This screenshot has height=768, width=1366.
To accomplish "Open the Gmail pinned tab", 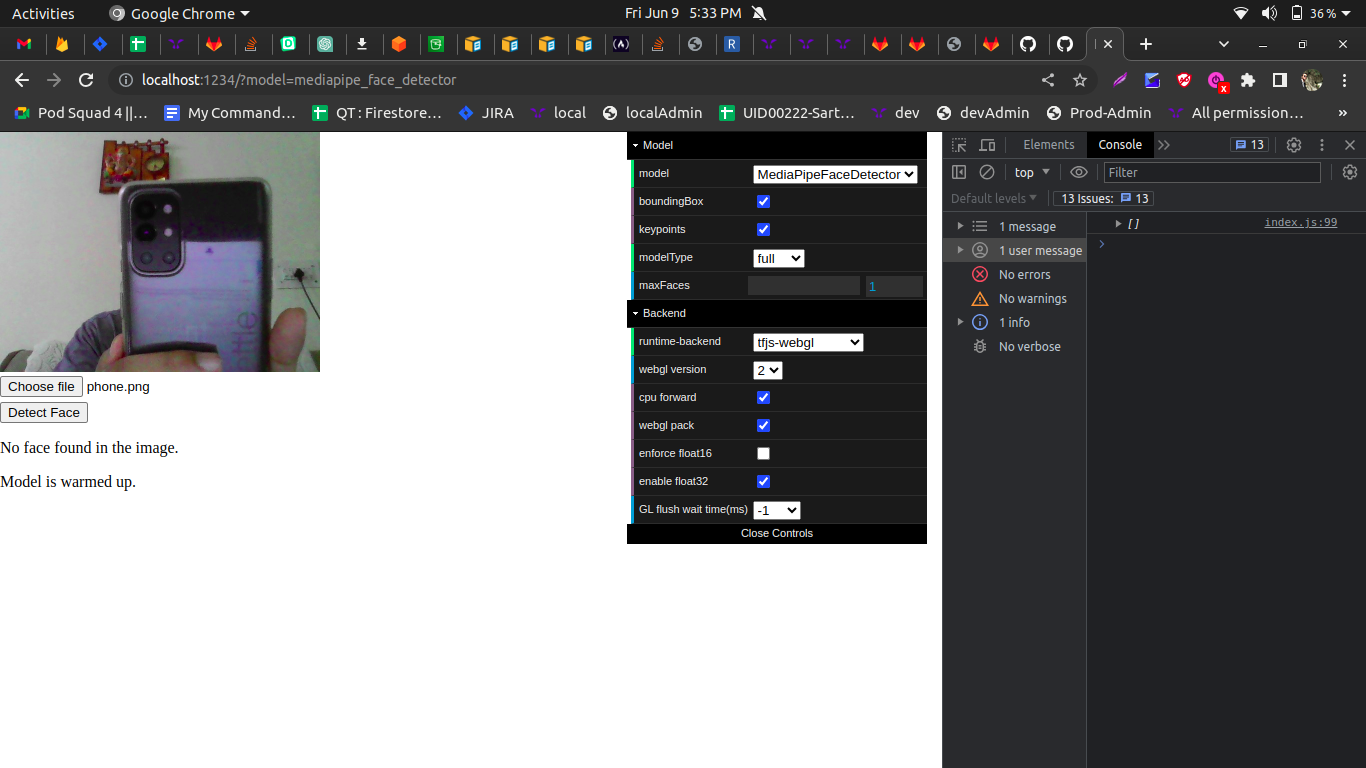I will pyautogui.click(x=25, y=44).
